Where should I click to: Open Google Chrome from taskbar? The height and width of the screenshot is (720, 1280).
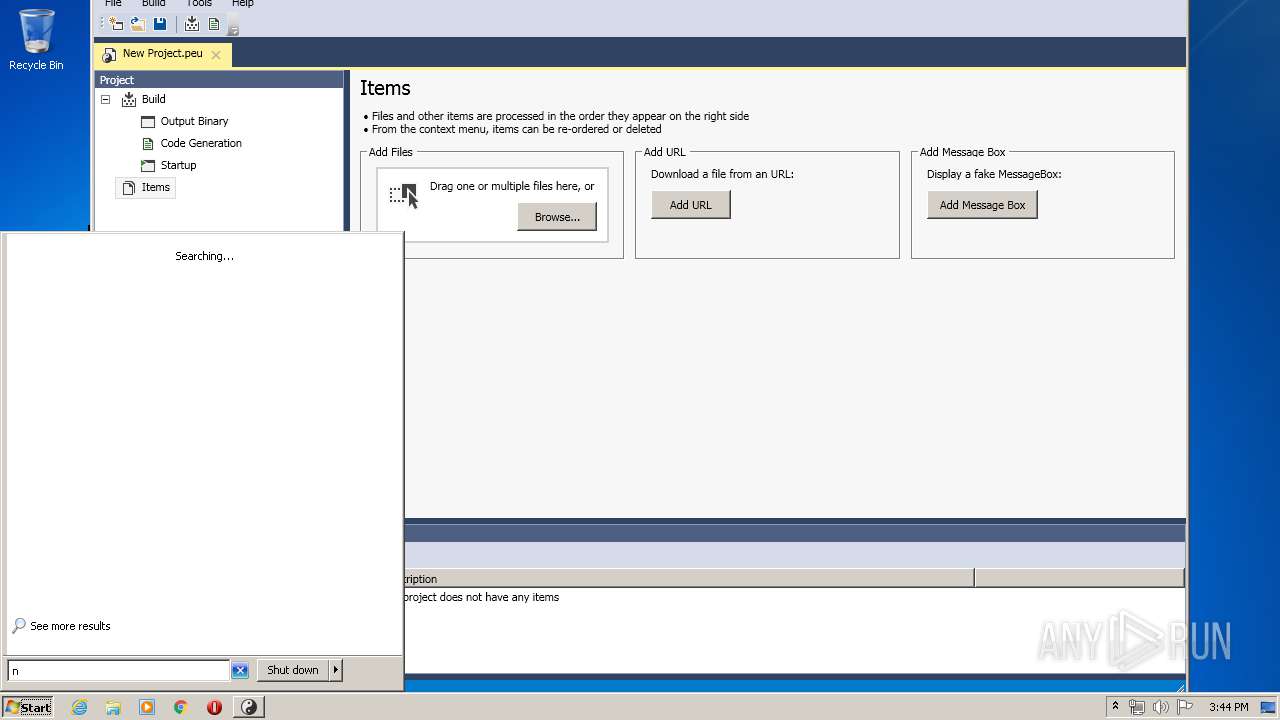[181, 707]
